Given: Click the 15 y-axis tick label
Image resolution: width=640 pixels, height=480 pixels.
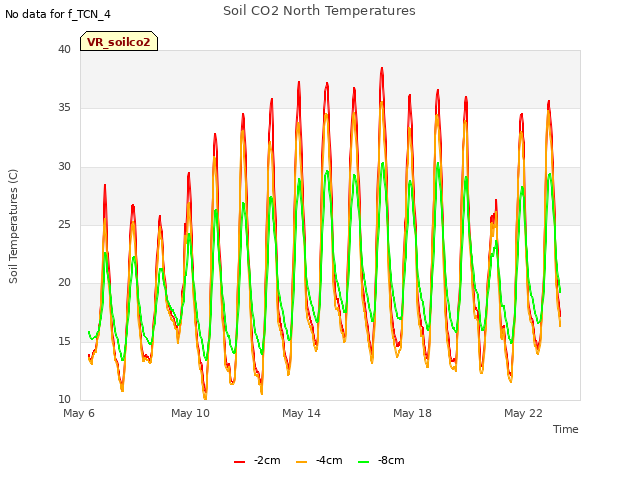Looking at the screenshot, I should [64, 341].
